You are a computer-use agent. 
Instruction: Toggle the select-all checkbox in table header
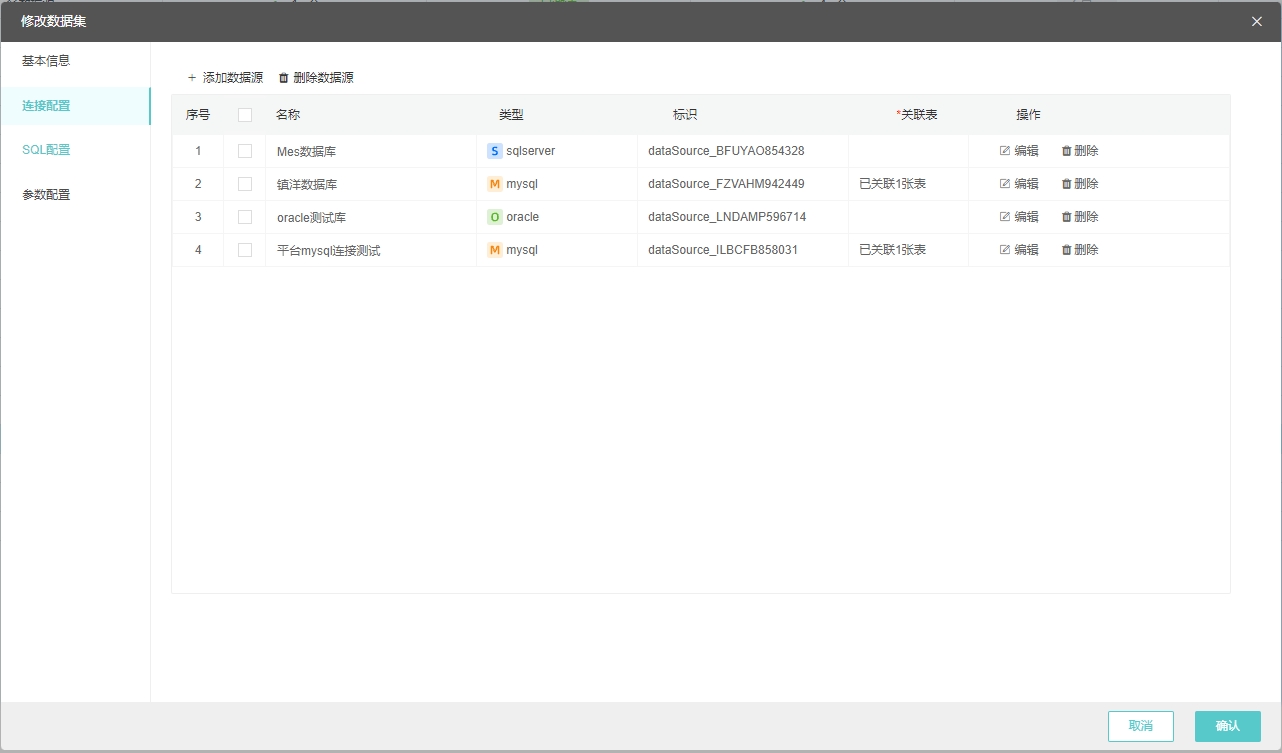pyautogui.click(x=245, y=115)
